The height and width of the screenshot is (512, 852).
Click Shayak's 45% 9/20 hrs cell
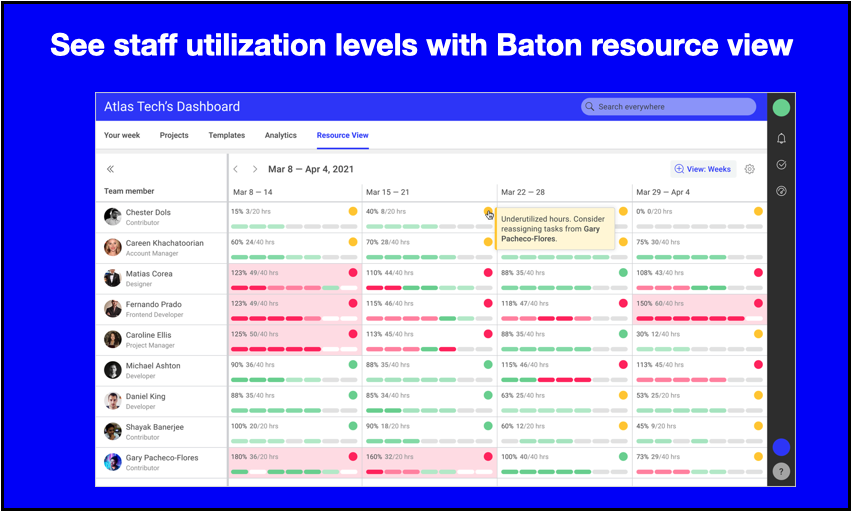coord(700,433)
